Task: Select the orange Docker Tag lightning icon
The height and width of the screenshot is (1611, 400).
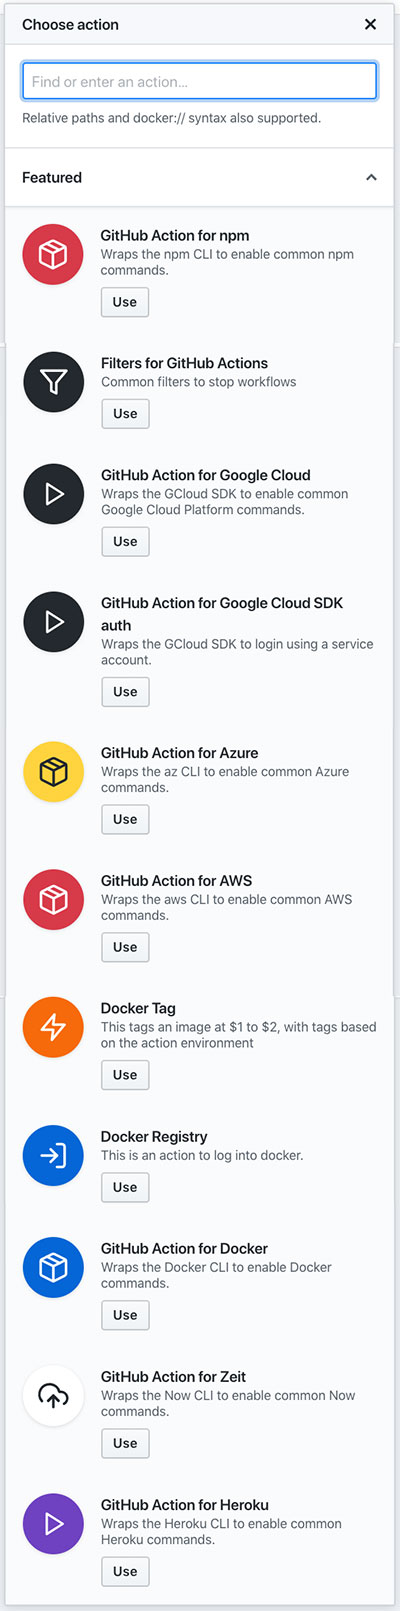Action: [x=53, y=1028]
